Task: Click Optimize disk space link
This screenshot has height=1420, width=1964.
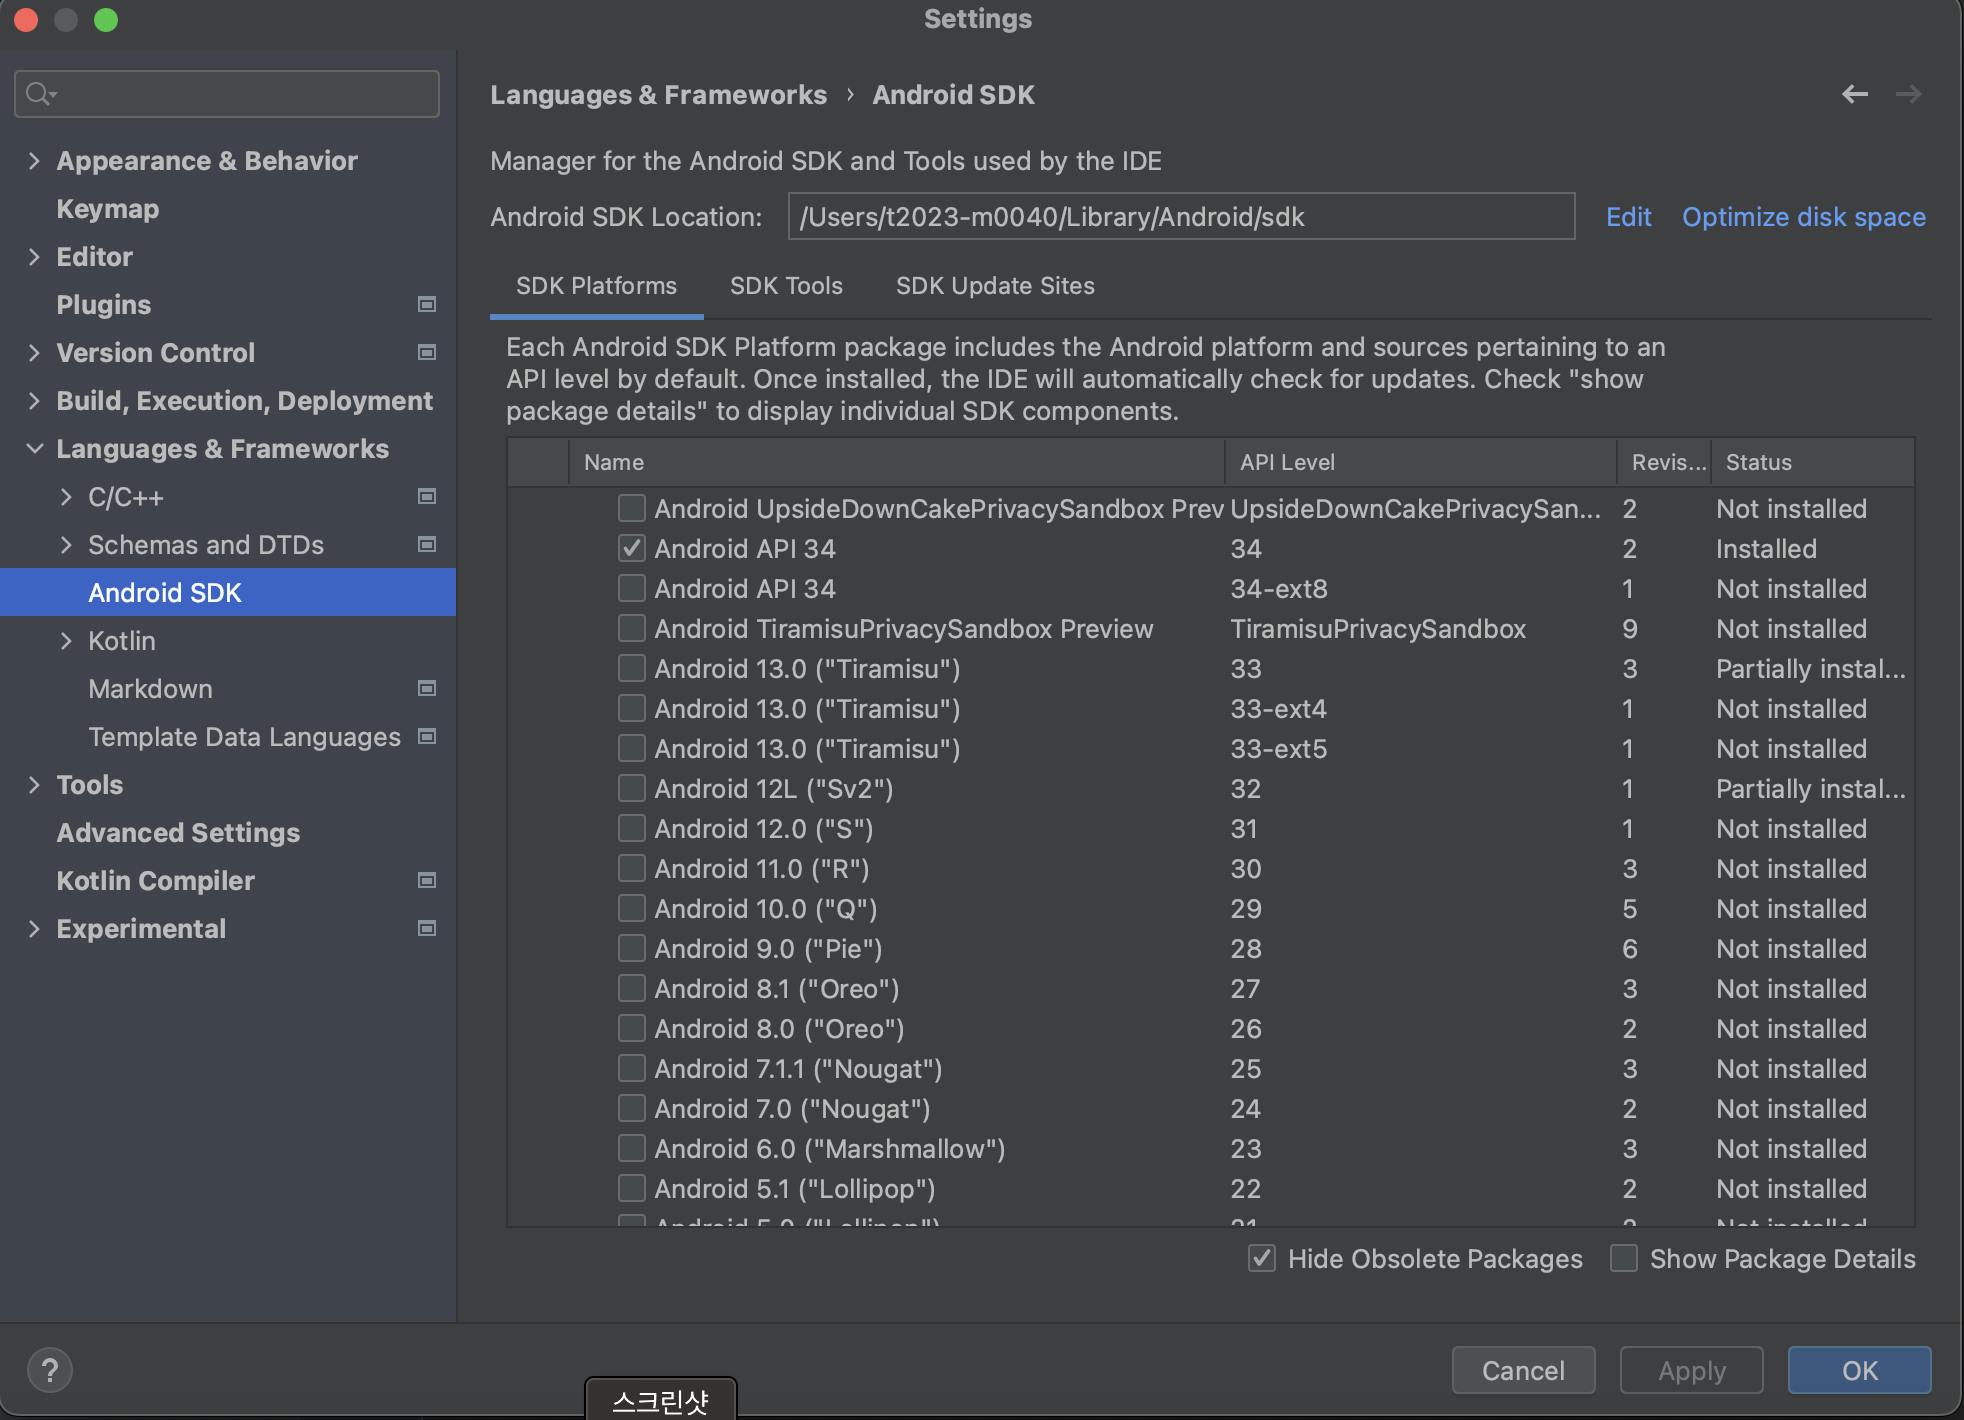Action: coord(1804,216)
